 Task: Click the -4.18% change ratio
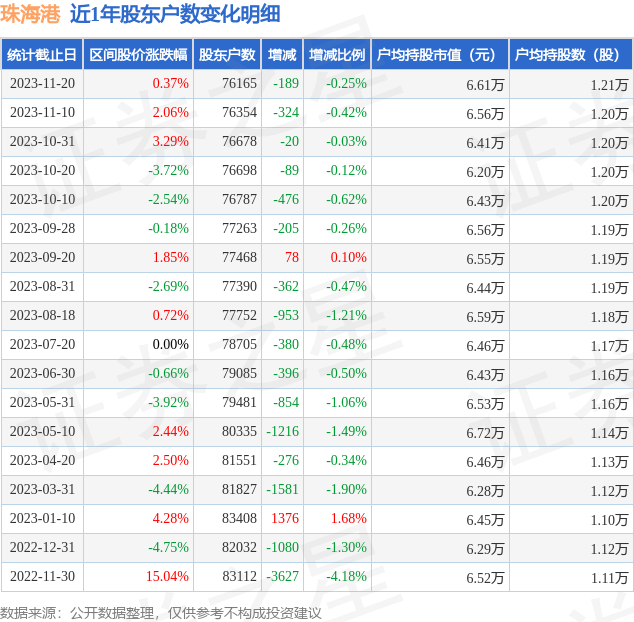[x=347, y=576]
